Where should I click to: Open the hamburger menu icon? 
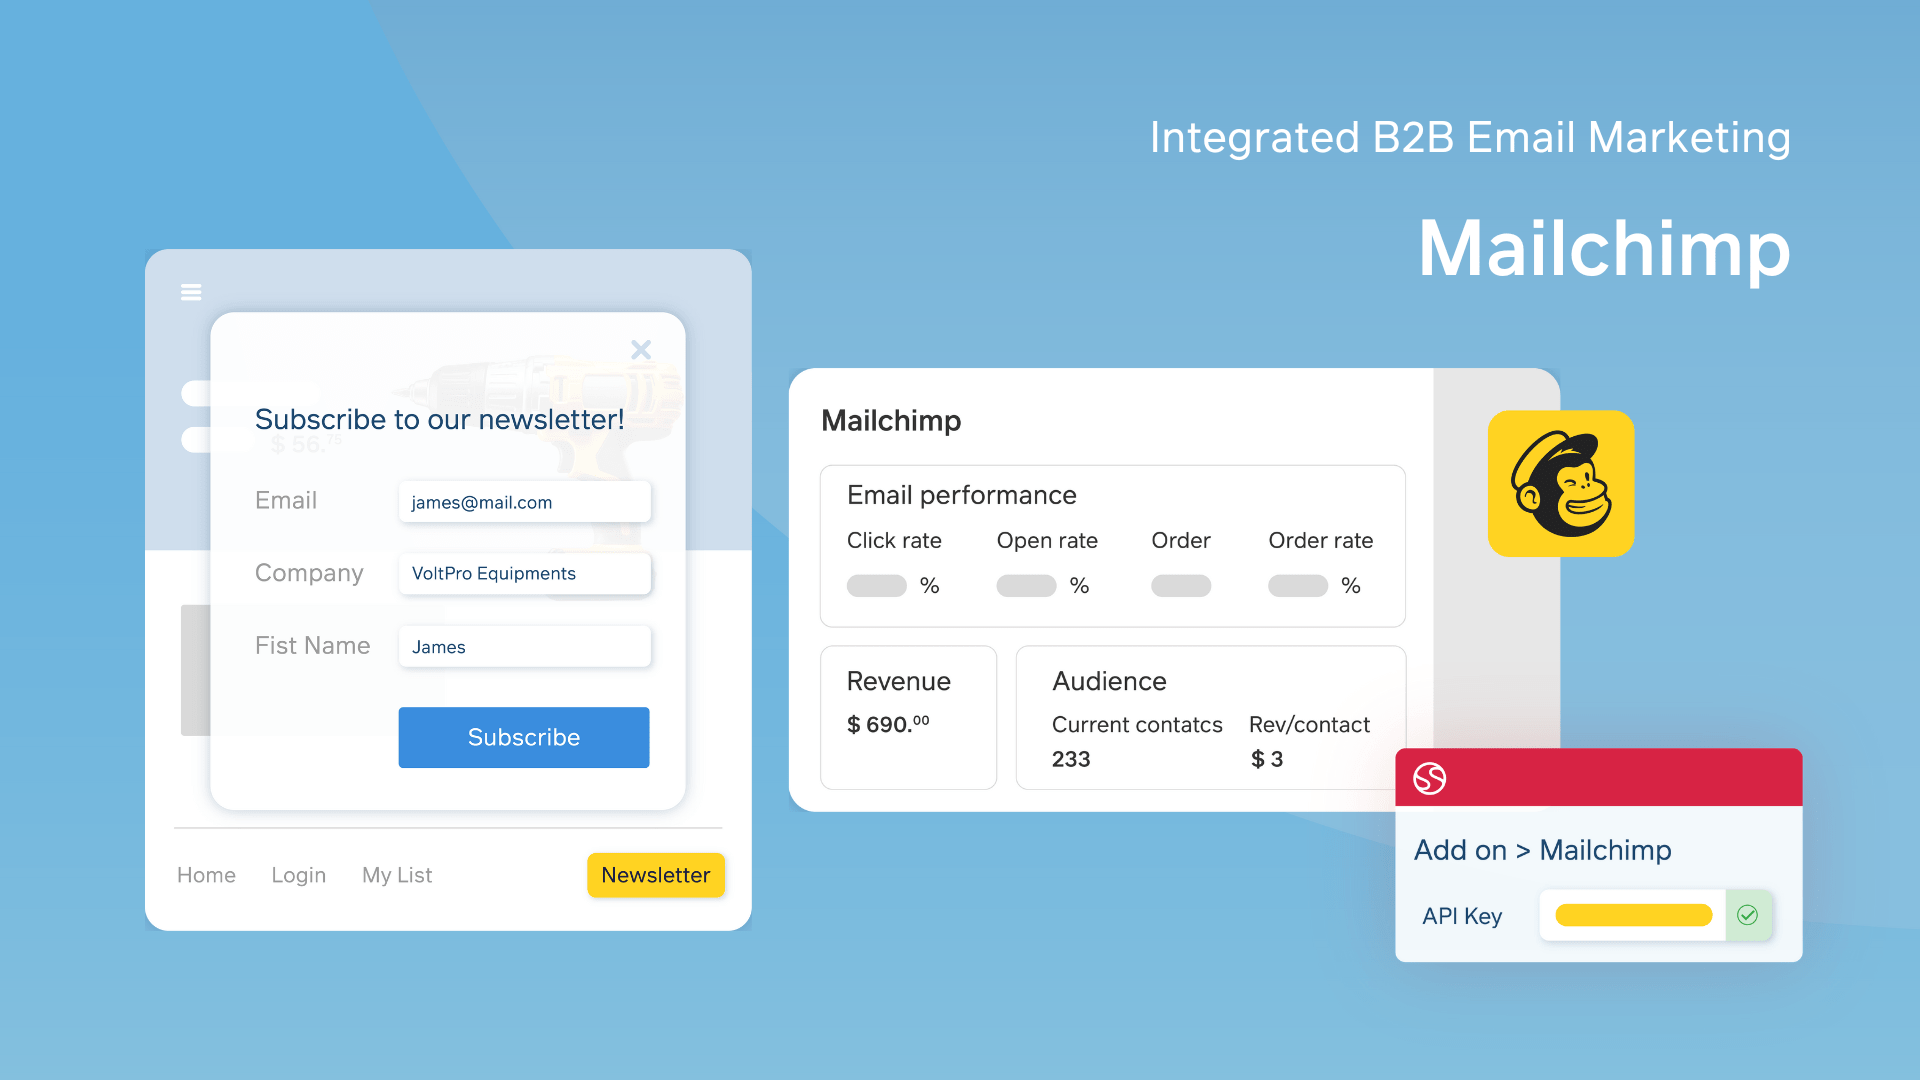(x=191, y=292)
